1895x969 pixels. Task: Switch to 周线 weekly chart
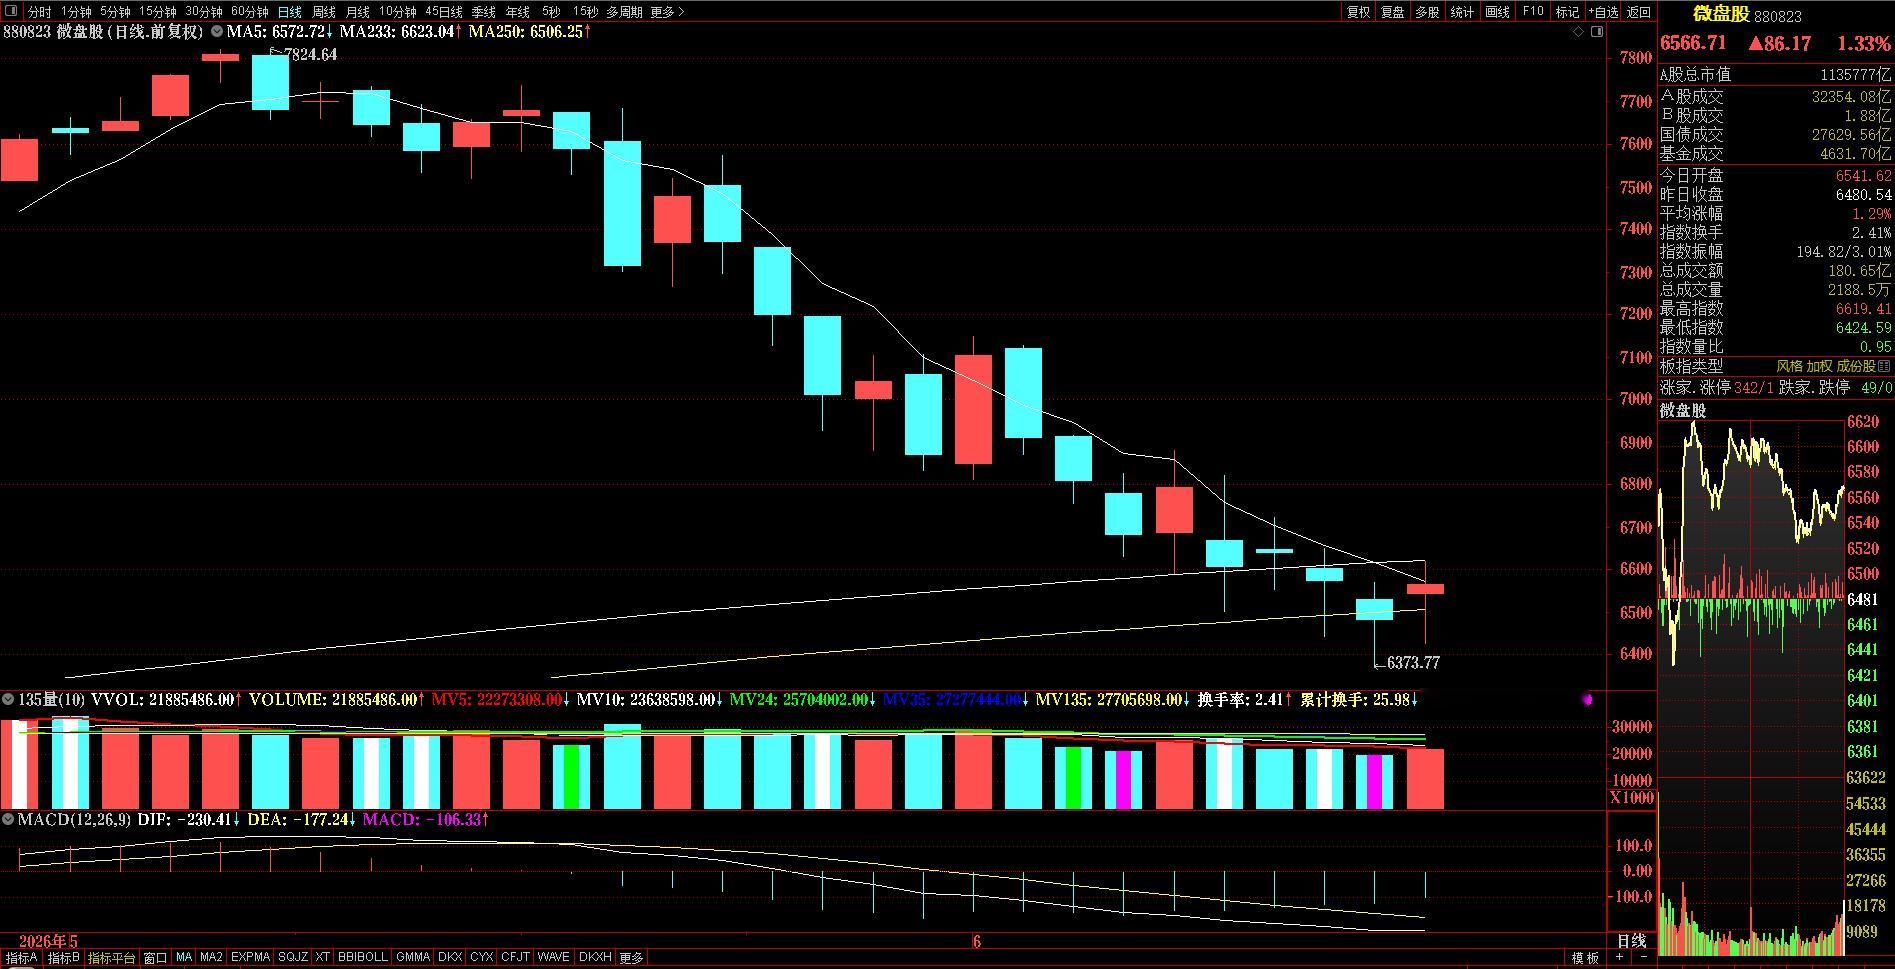(324, 12)
